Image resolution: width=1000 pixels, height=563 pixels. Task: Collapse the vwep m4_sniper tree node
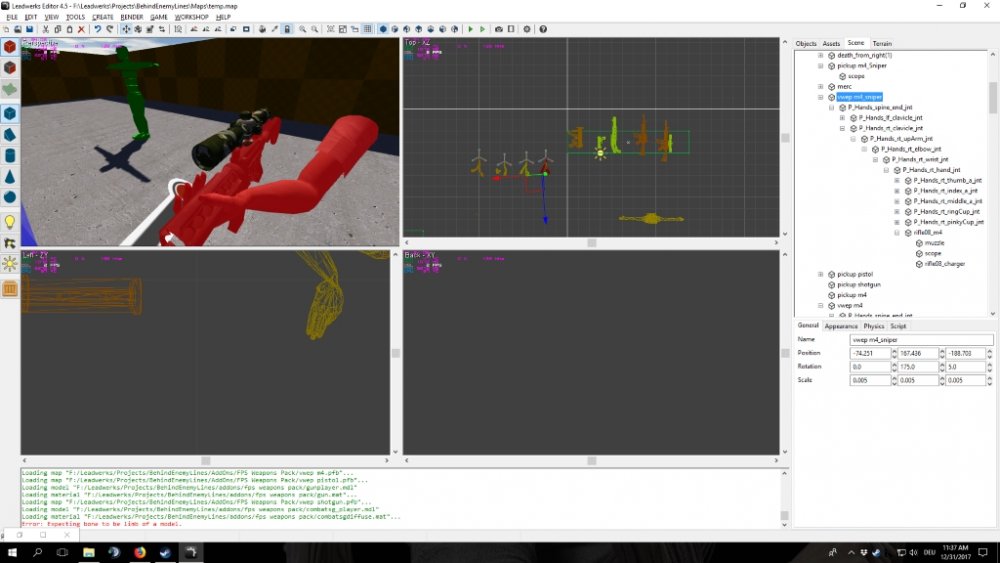(820, 97)
